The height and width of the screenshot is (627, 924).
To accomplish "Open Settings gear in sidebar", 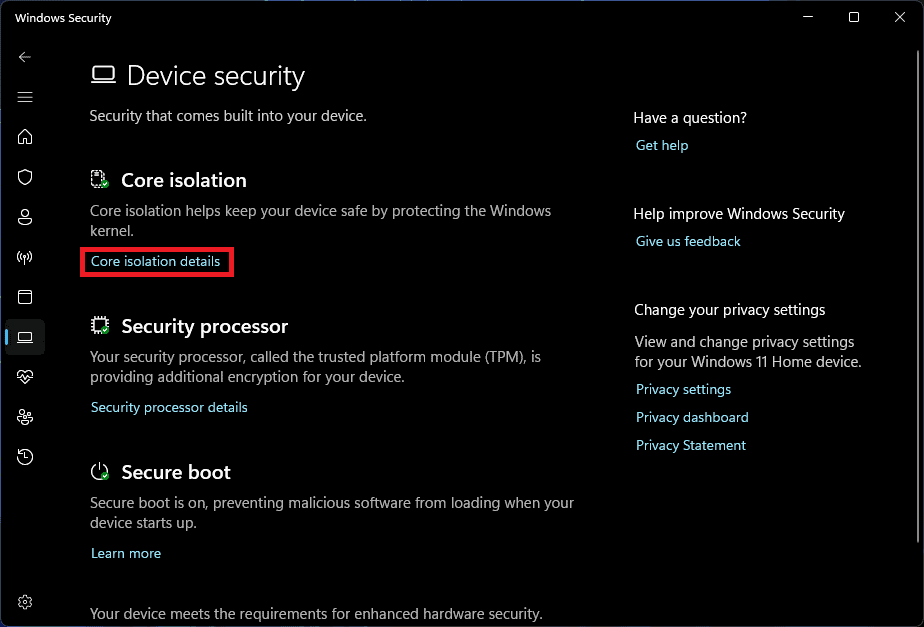I will click(25, 602).
